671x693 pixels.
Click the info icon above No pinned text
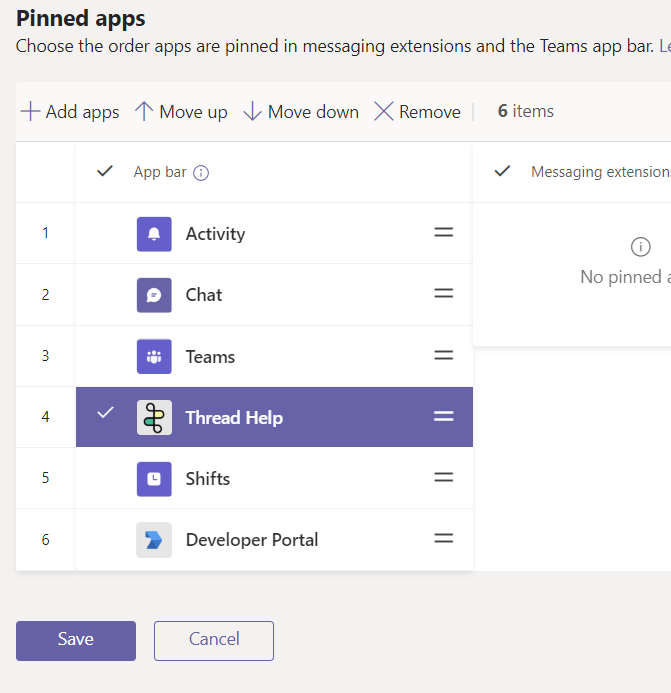(641, 247)
